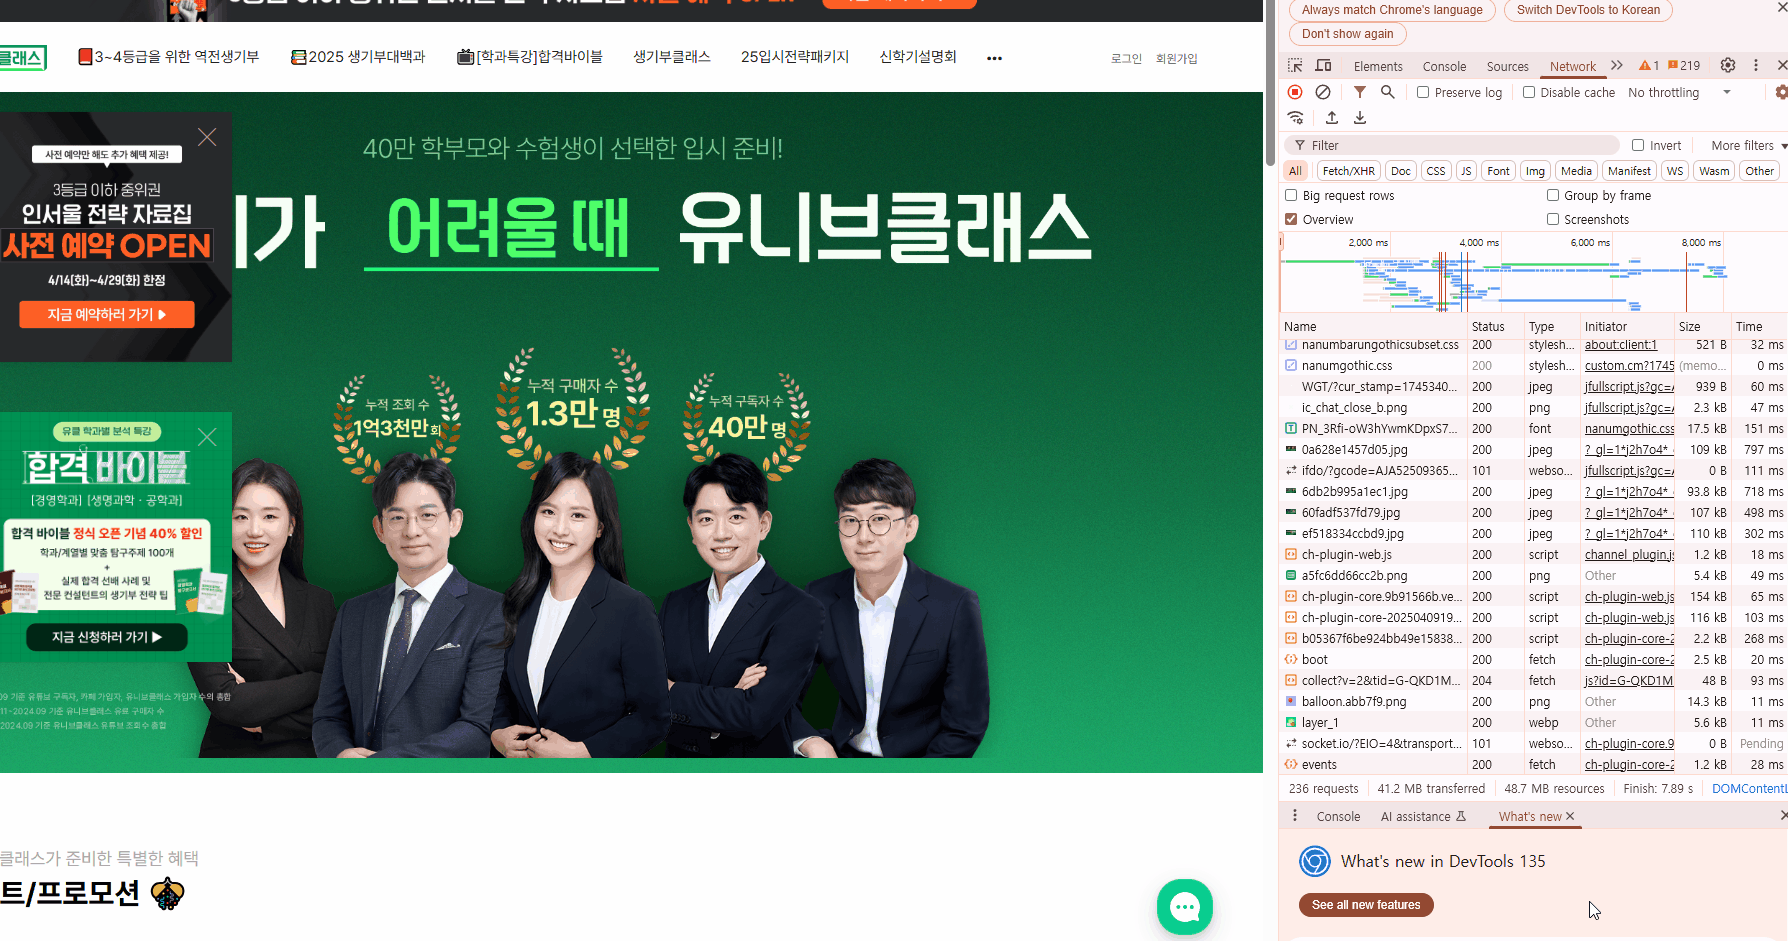The height and width of the screenshot is (941, 1788).
Task: Close the pre-order OPEN popup banner
Action: 207,137
